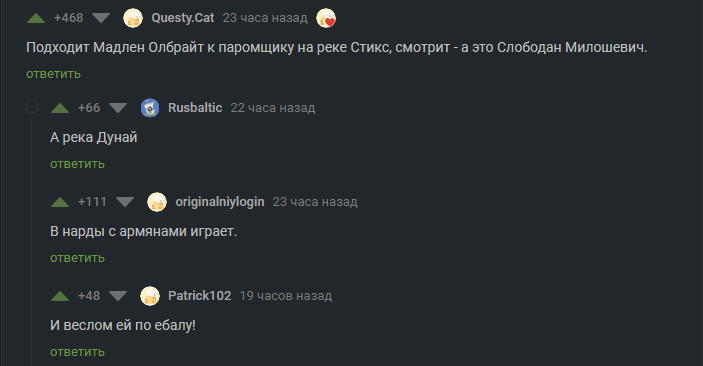Click the Patrick102 avatar picture
The height and width of the screenshot is (366, 703).
tap(150, 296)
